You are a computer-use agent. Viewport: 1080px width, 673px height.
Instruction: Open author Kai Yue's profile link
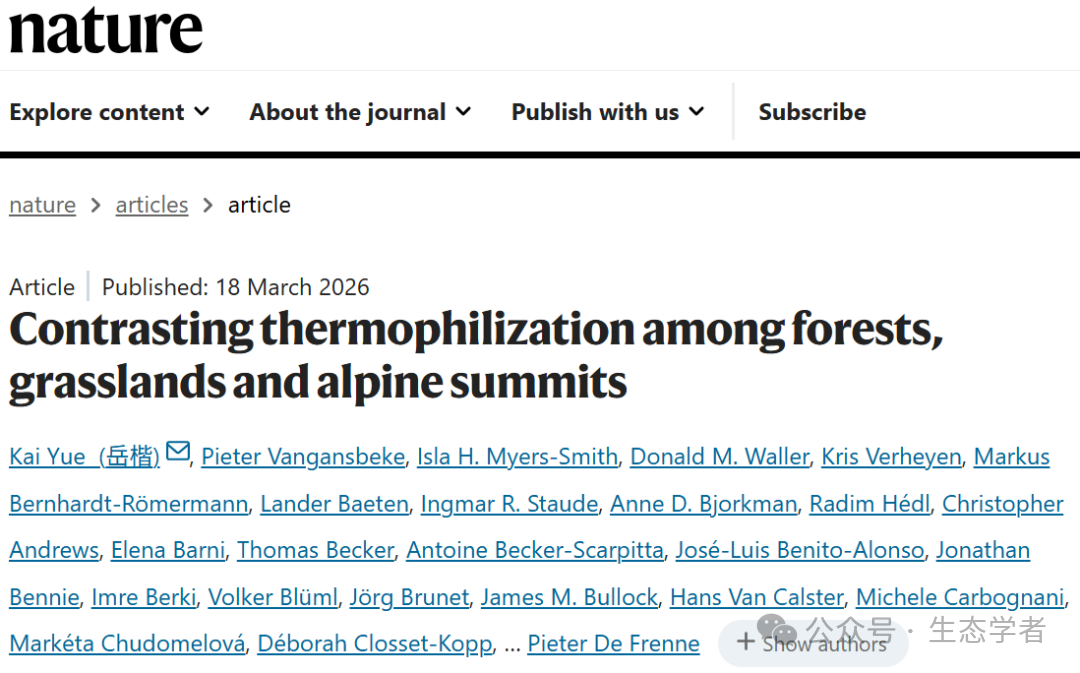(84, 456)
